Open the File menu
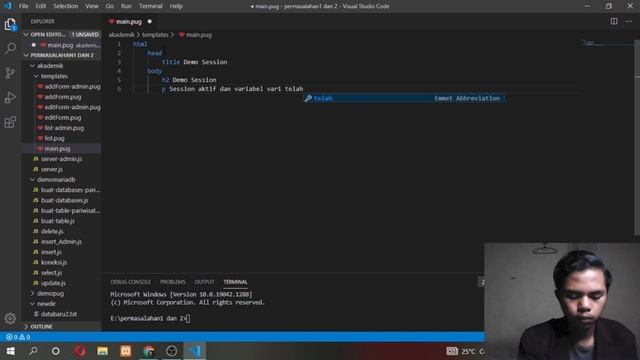Screen dimensions: 640x360 [24, 6]
